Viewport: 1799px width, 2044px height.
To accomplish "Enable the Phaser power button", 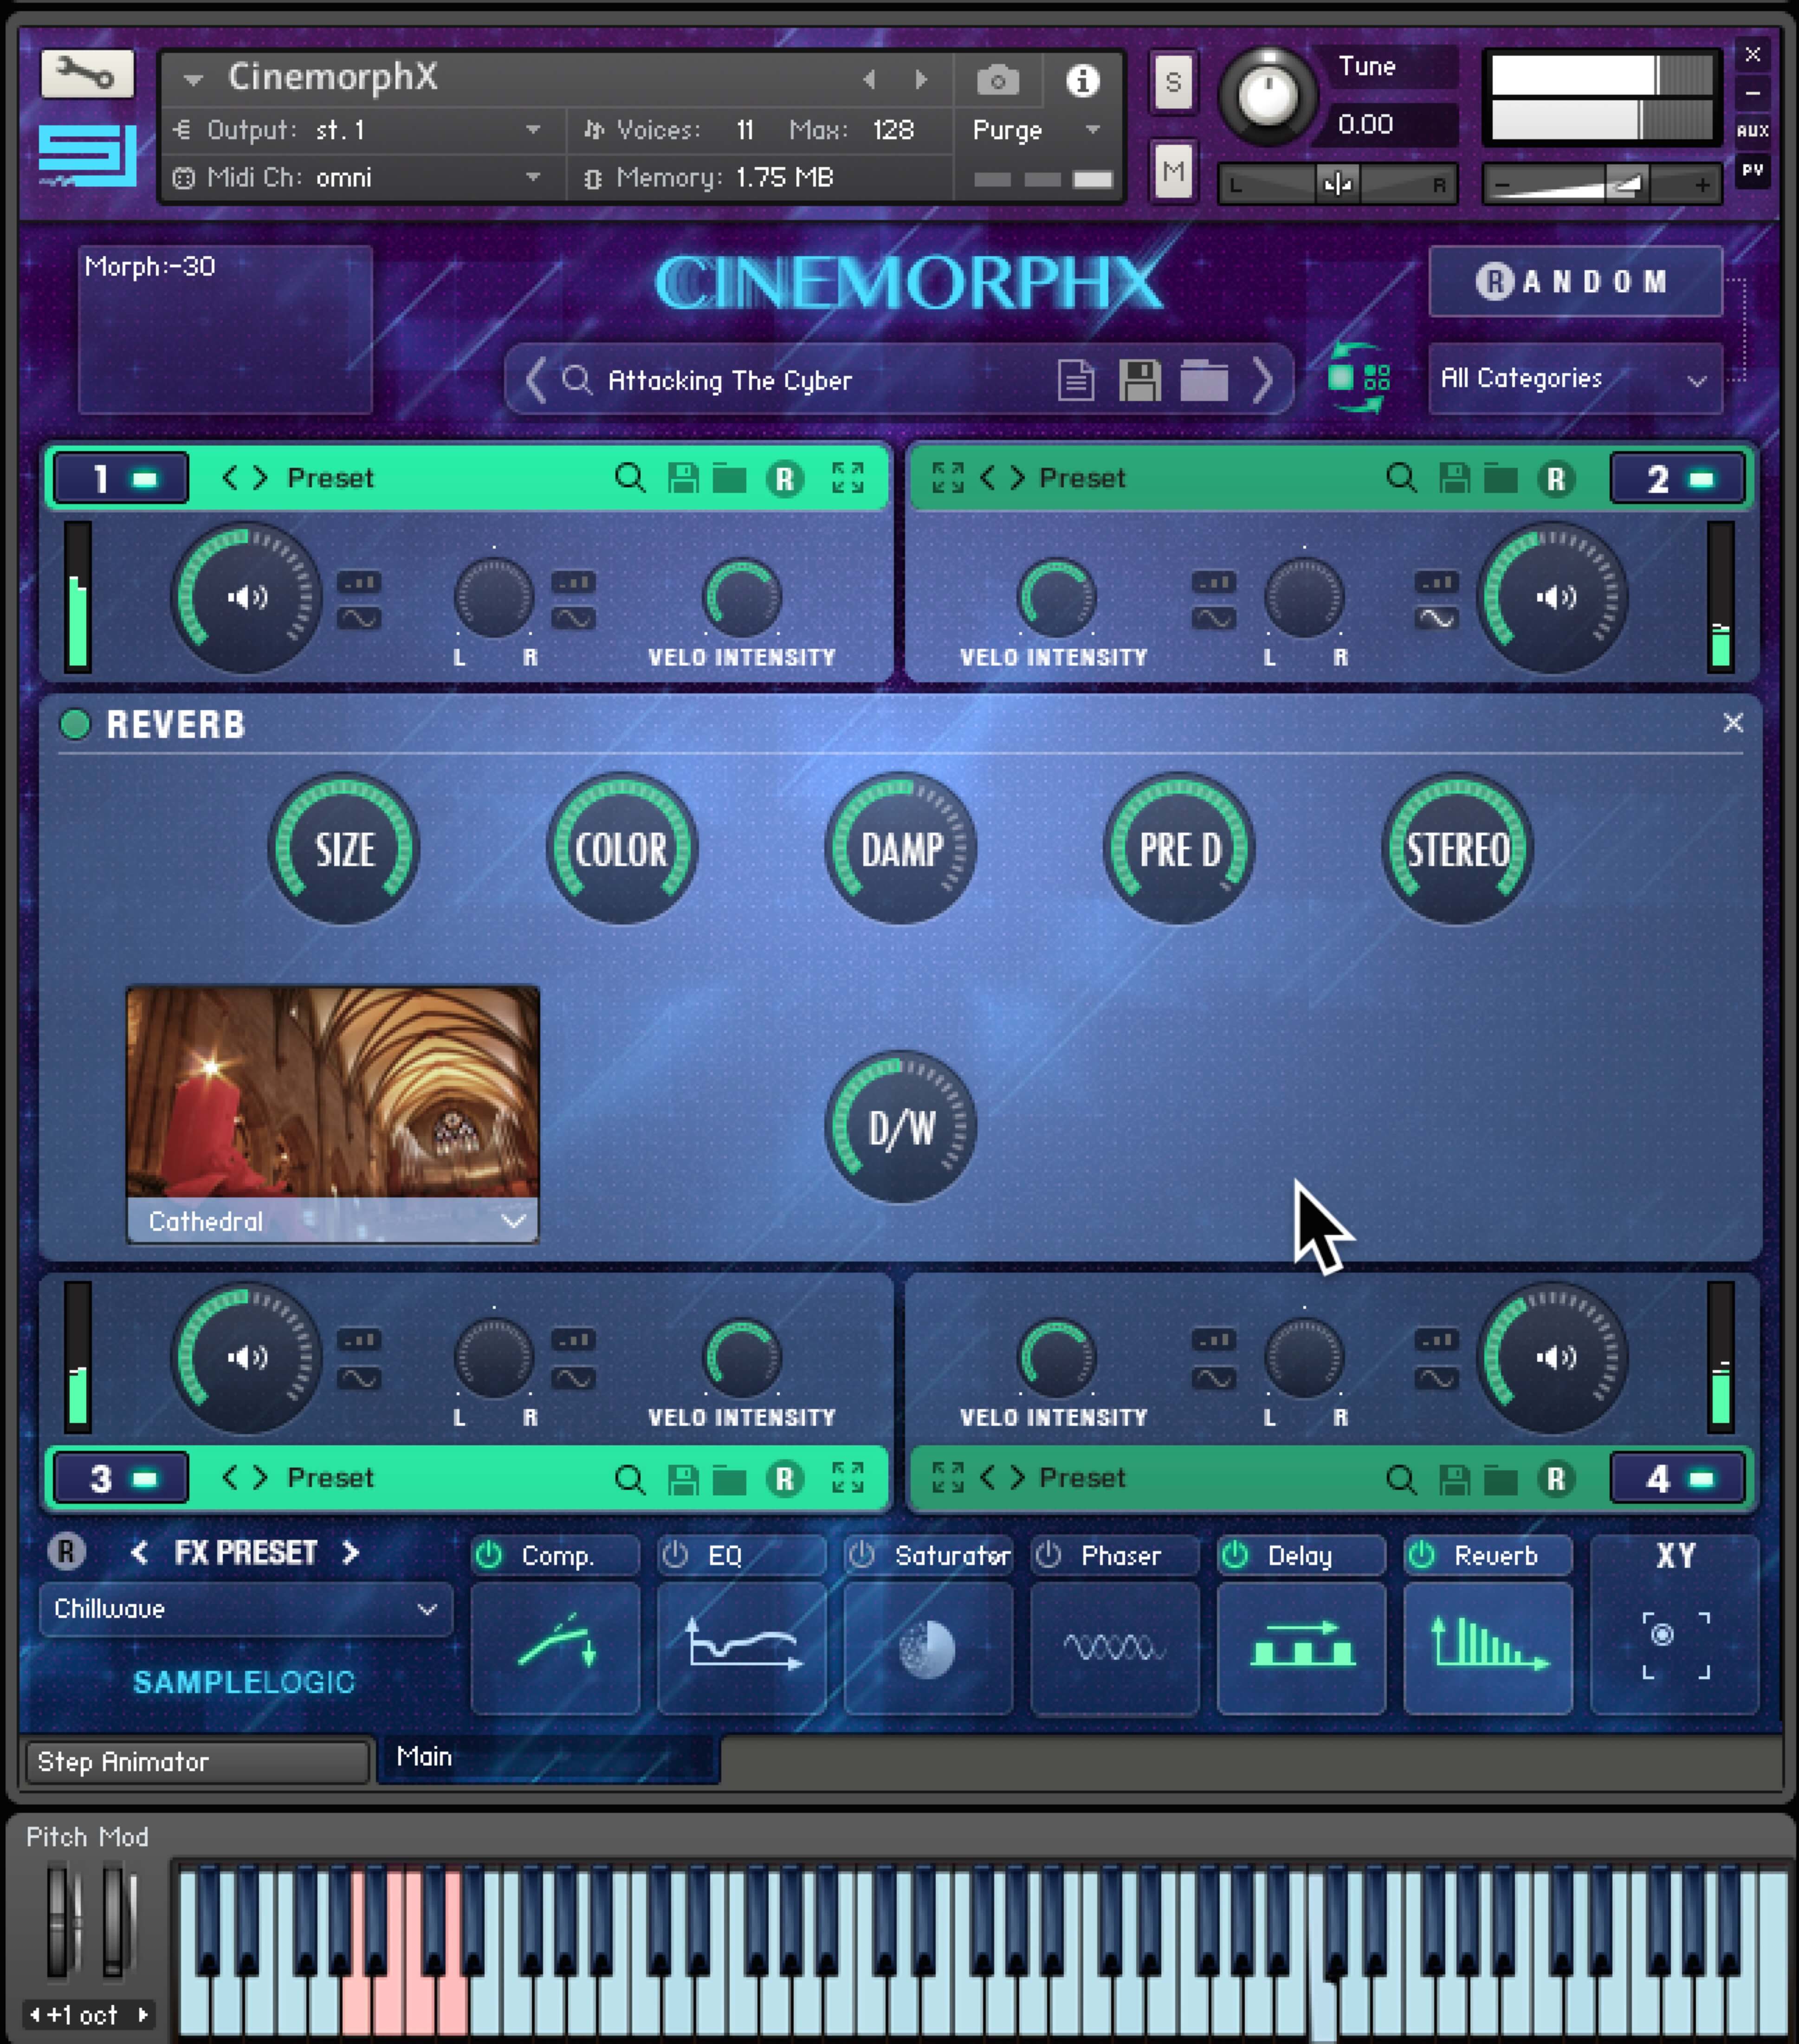I will pos(1048,1554).
